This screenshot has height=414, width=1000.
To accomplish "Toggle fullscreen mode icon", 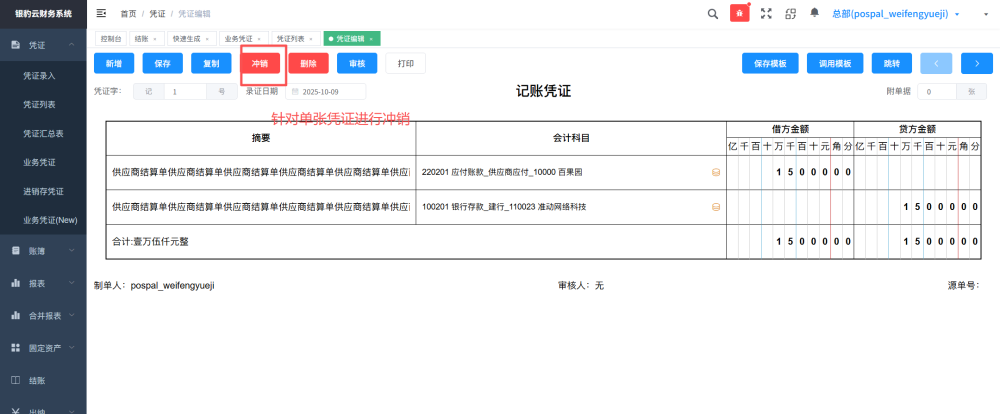I will coord(766,13).
